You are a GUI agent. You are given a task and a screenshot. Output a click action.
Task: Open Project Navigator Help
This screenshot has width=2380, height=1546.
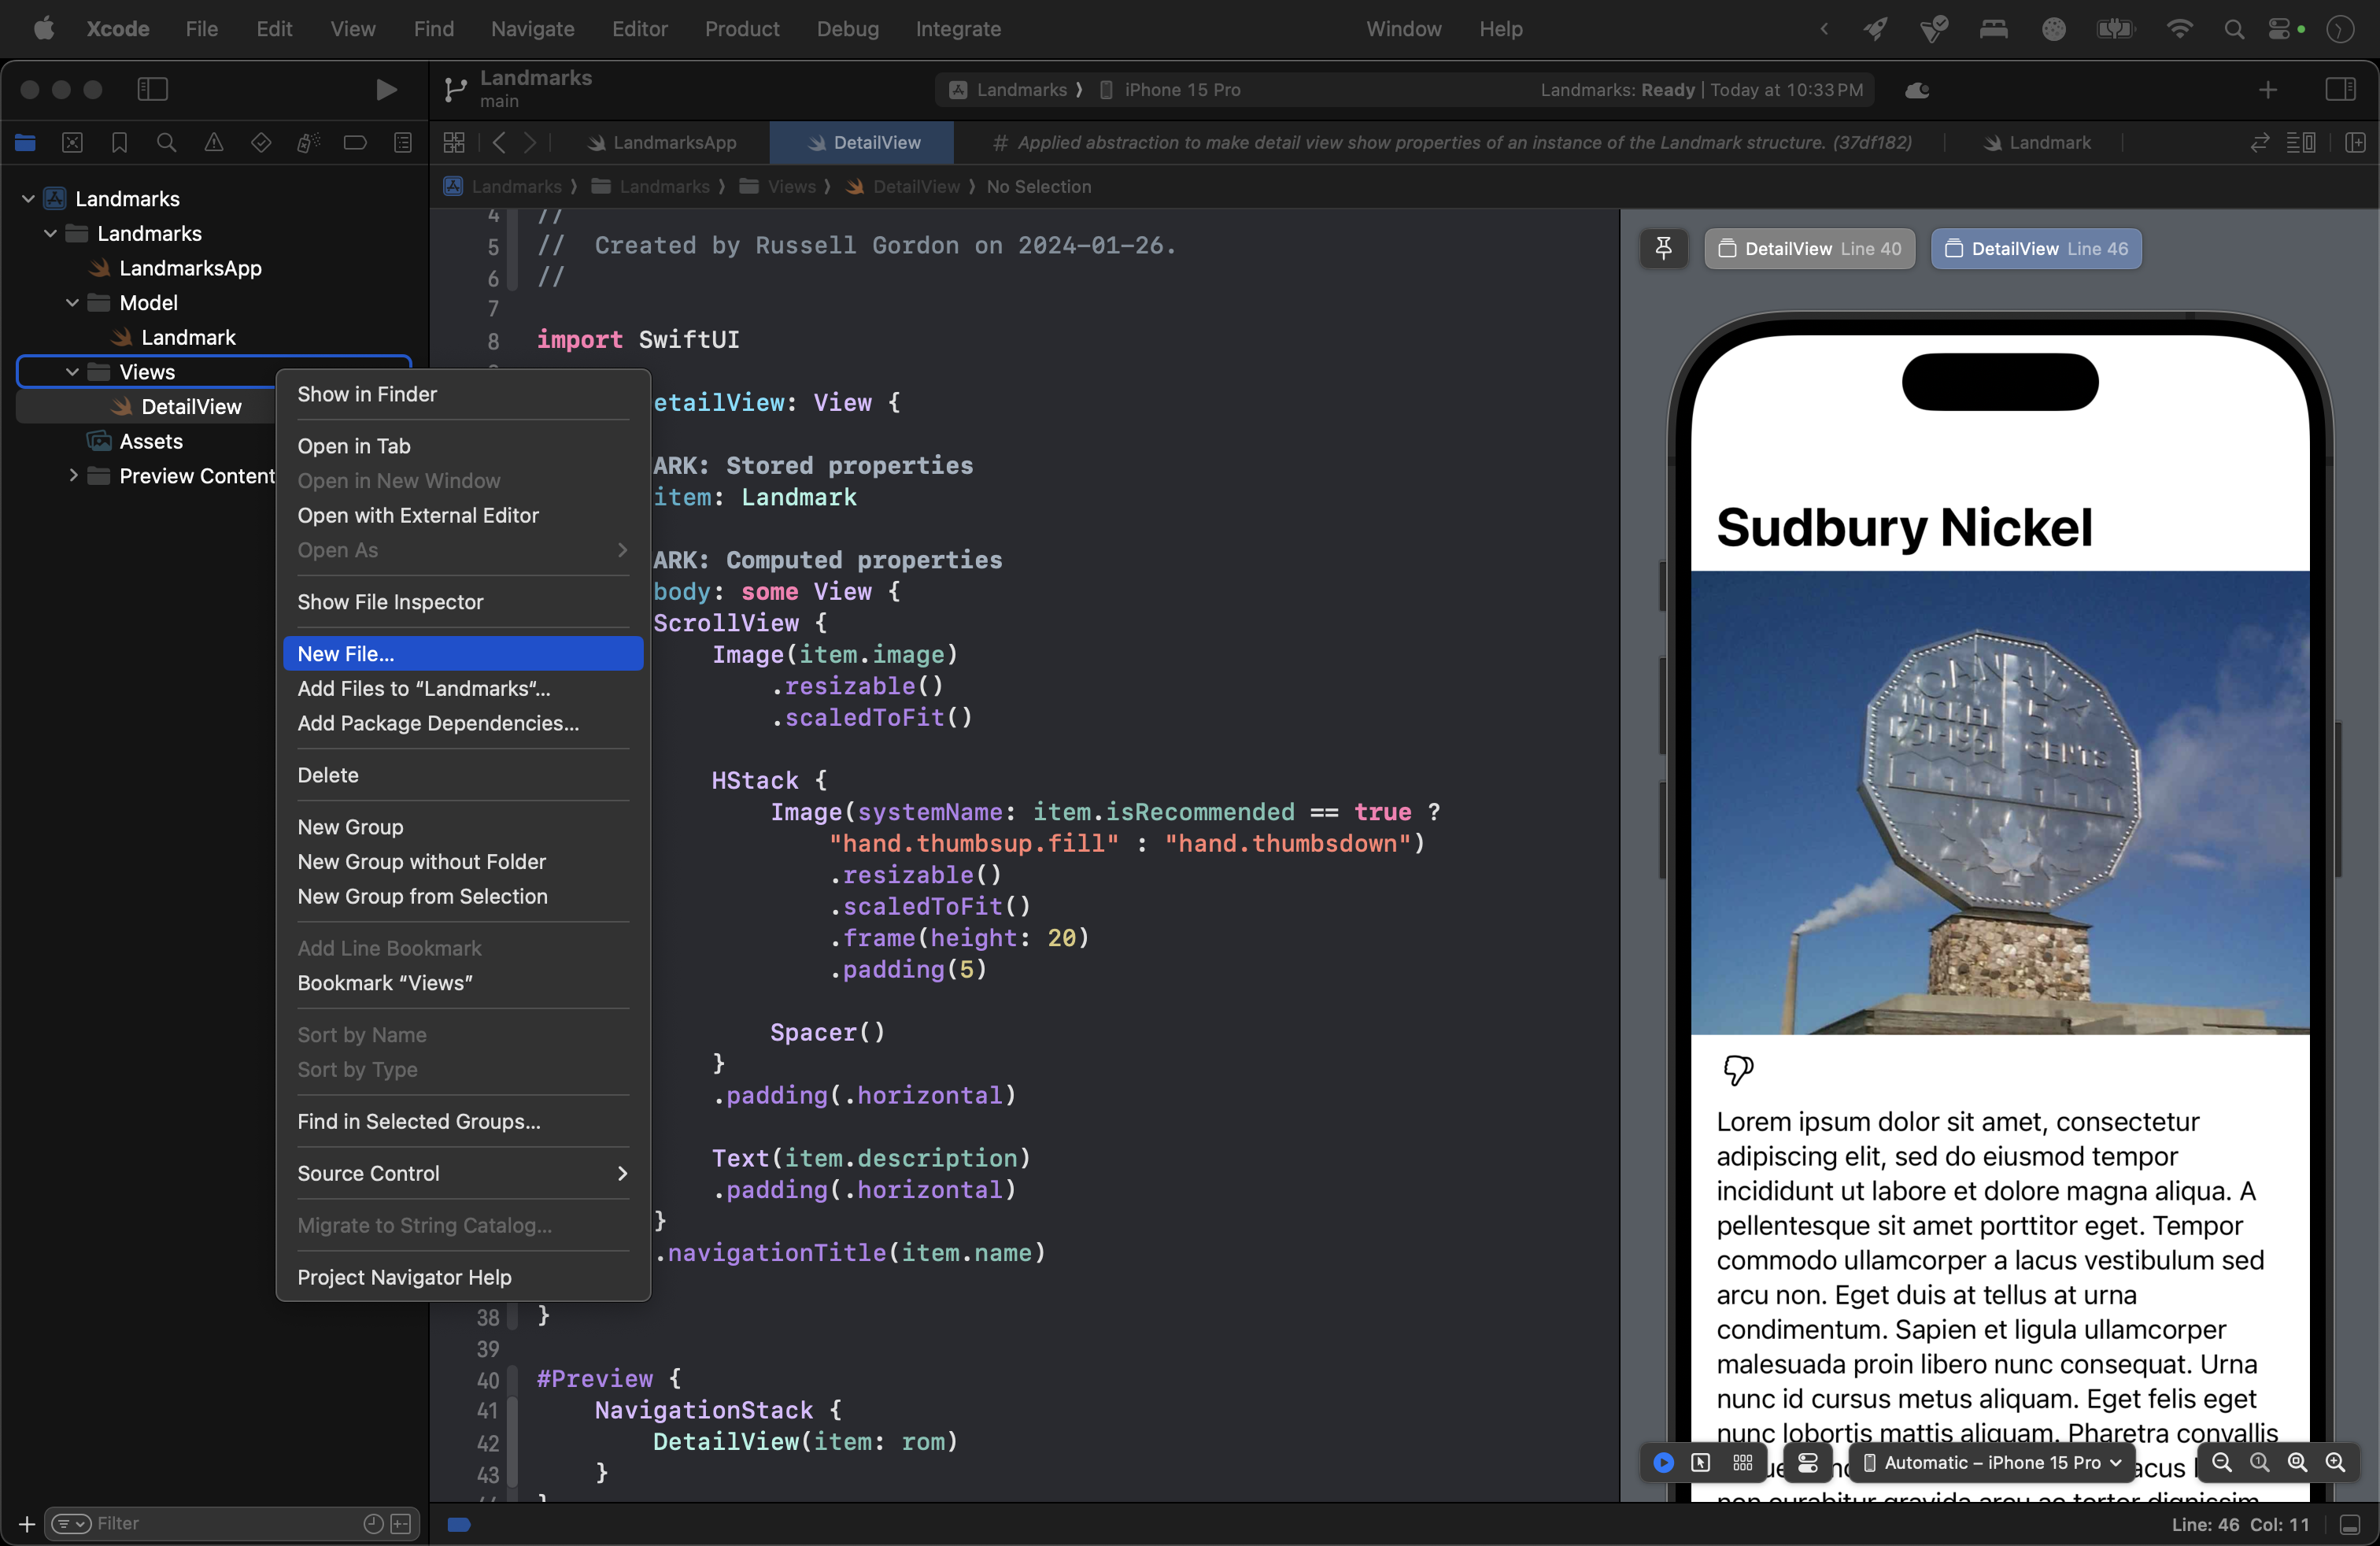coord(402,1277)
